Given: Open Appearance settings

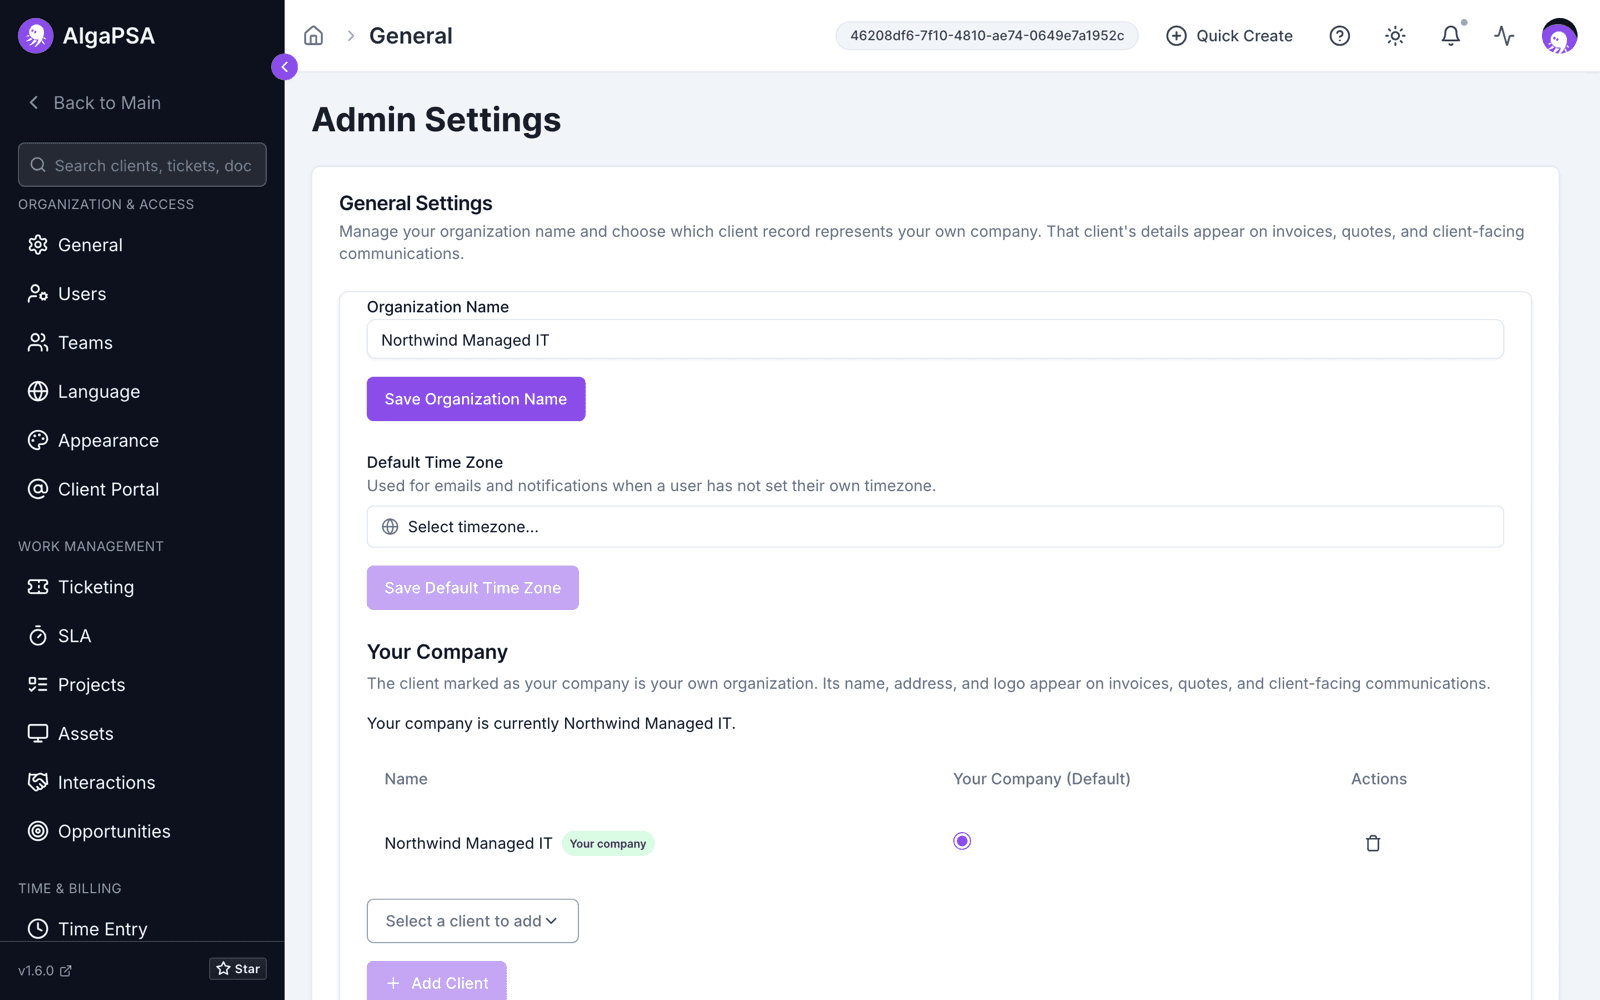Looking at the screenshot, I should [142, 441].
